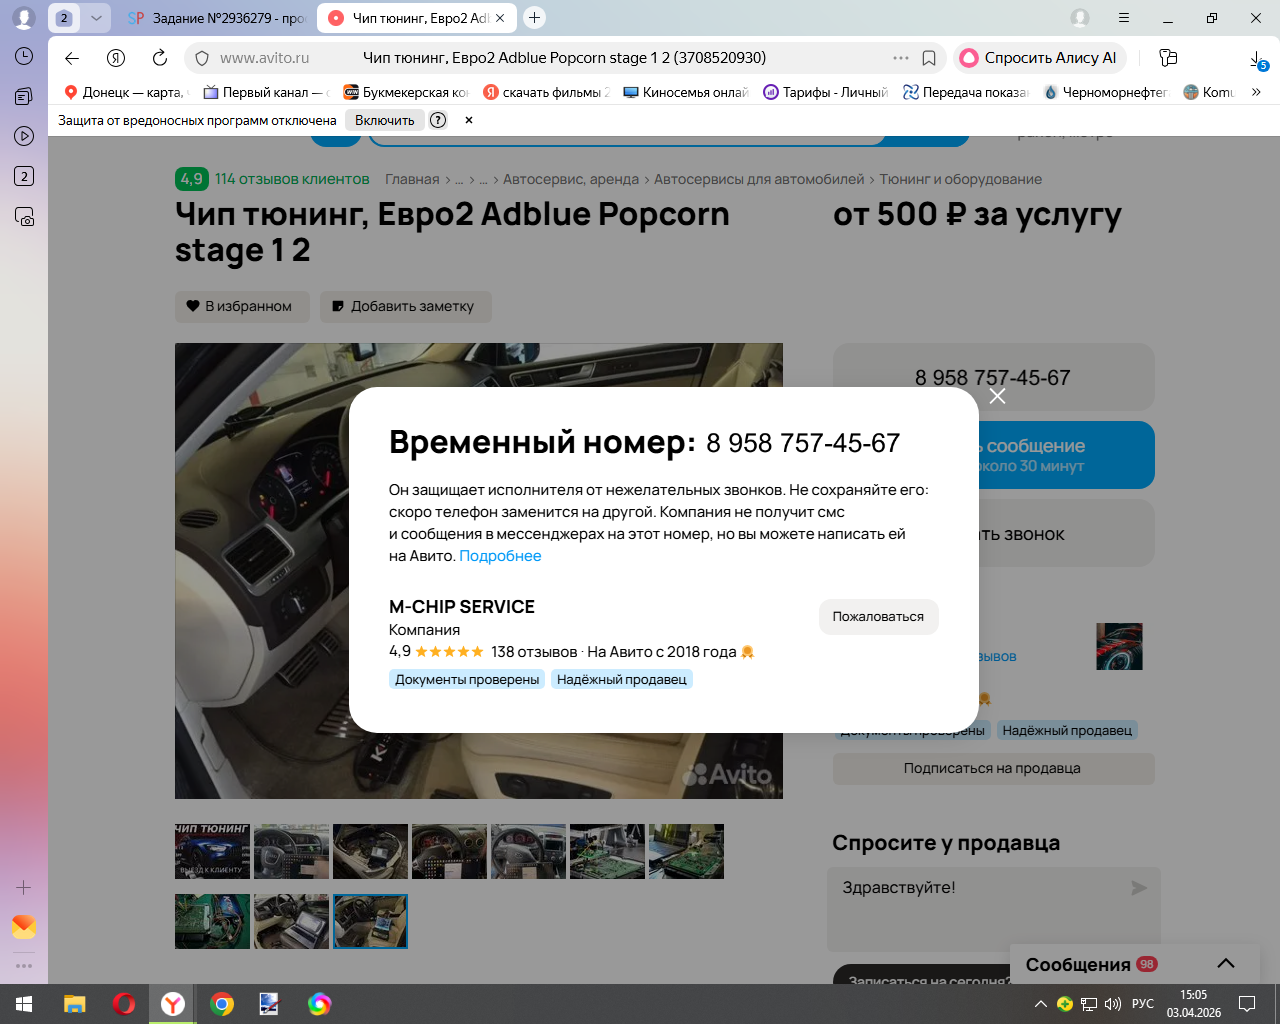Go back with the browser arrow
This screenshot has height=1024, width=1280.
tap(72, 58)
